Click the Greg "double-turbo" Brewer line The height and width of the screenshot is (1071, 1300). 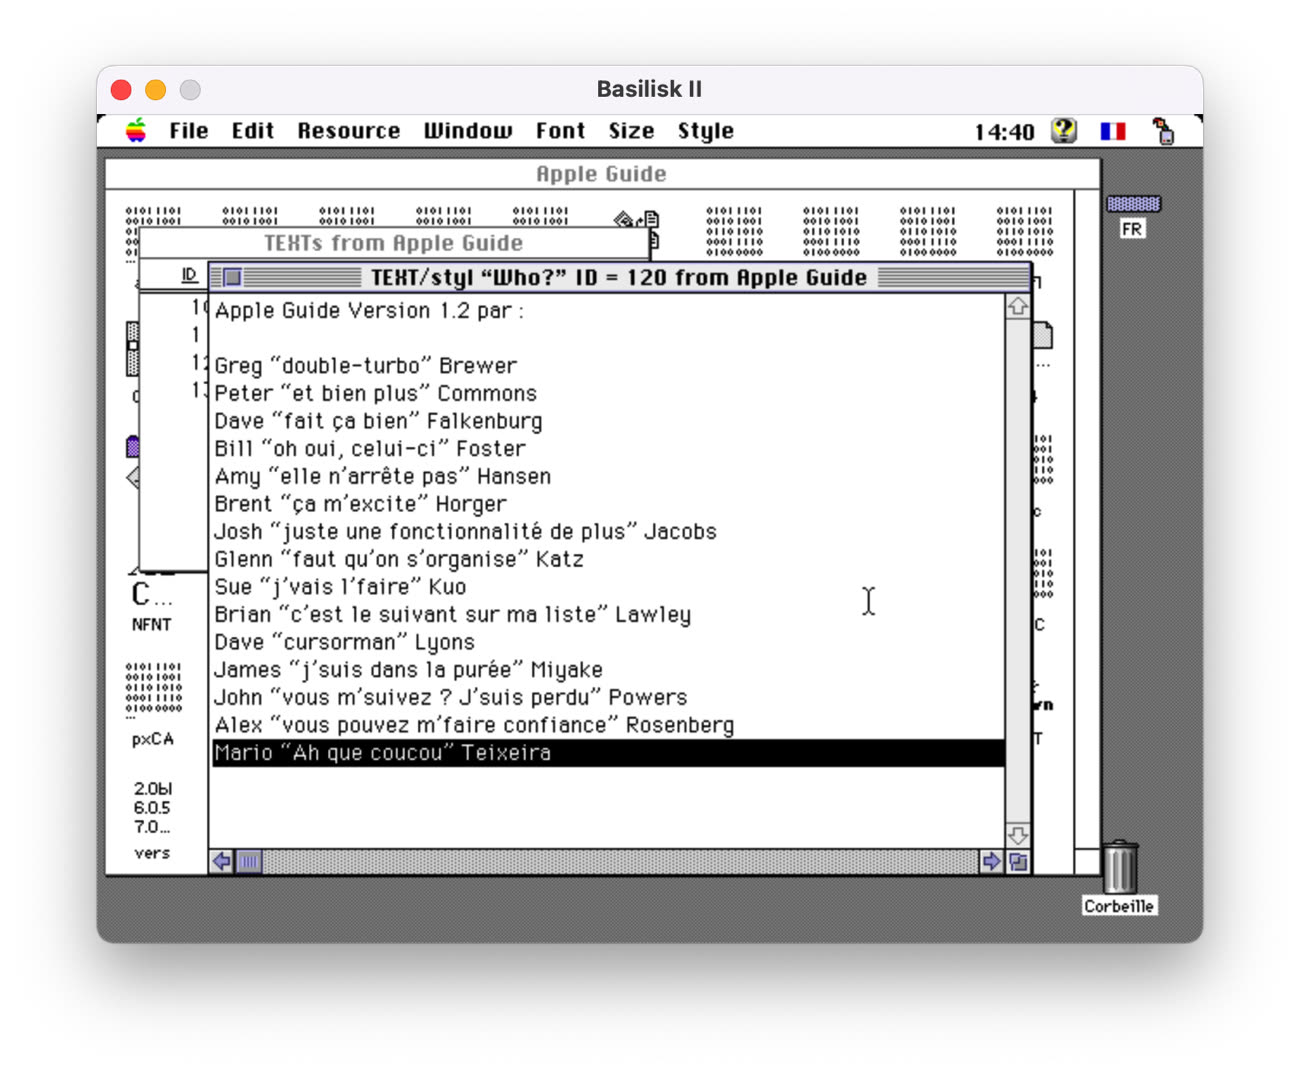pos(366,366)
